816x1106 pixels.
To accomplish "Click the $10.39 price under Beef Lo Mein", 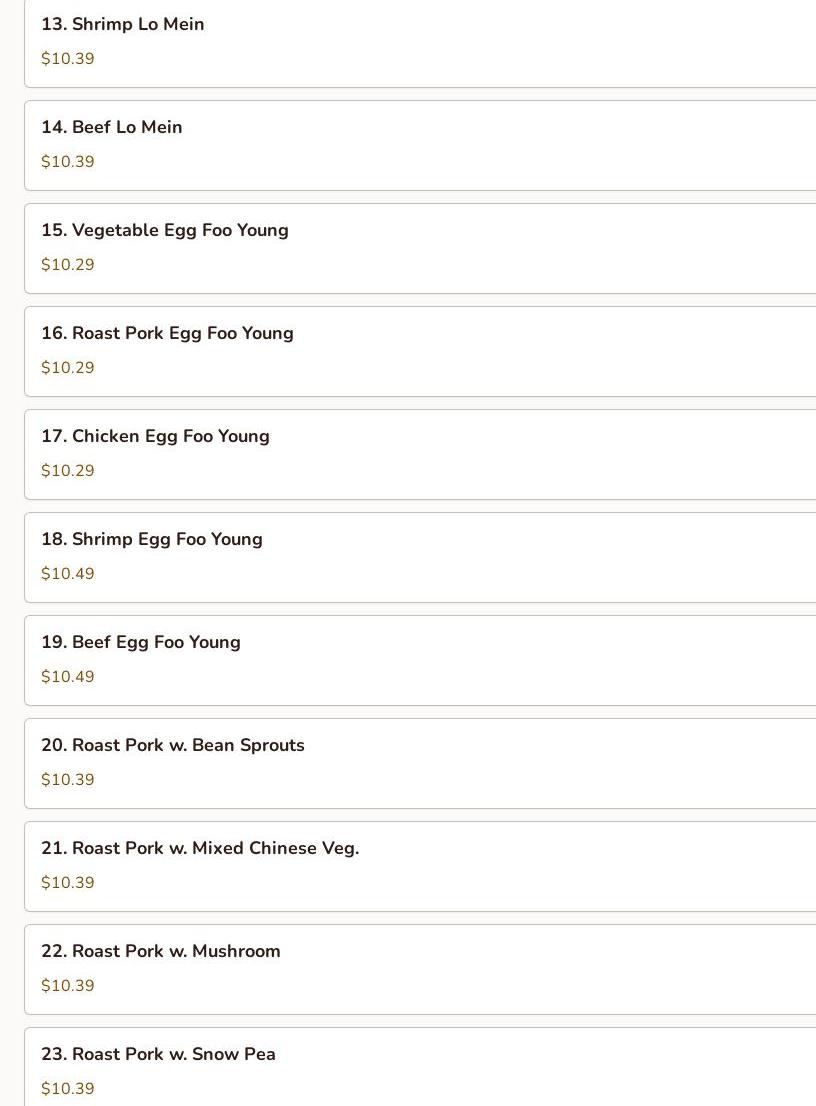I will point(68,162).
